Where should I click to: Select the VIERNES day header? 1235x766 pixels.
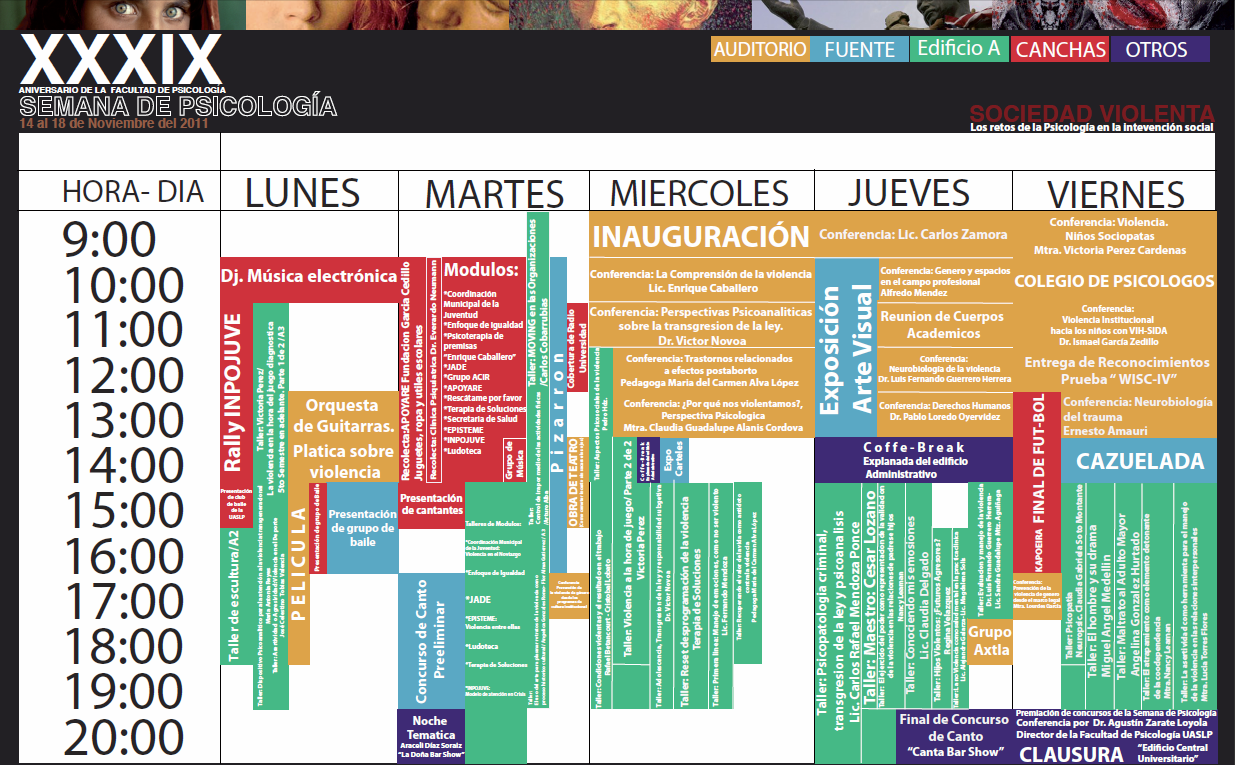pos(1117,193)
